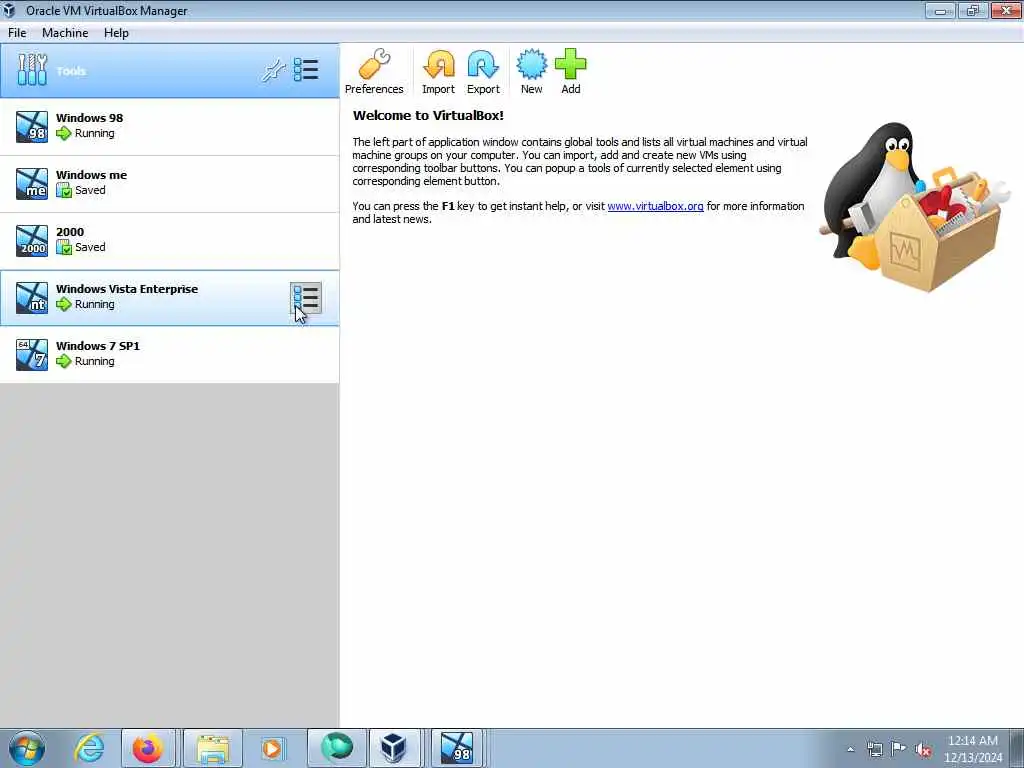The height and width of the screenshot is (768, 1024).
Task: Create a New virtual machine
Action: click(x=532, y=72)
